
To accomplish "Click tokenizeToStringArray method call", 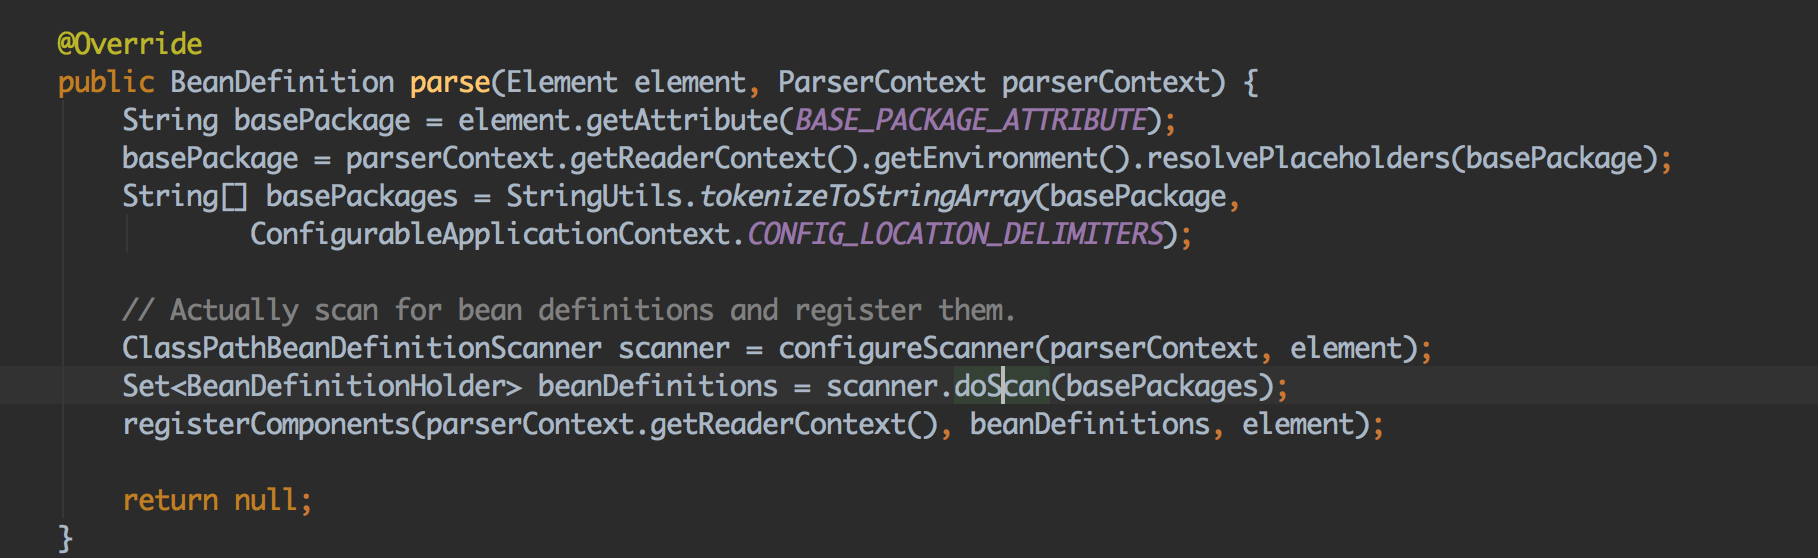I will point(868,196).
